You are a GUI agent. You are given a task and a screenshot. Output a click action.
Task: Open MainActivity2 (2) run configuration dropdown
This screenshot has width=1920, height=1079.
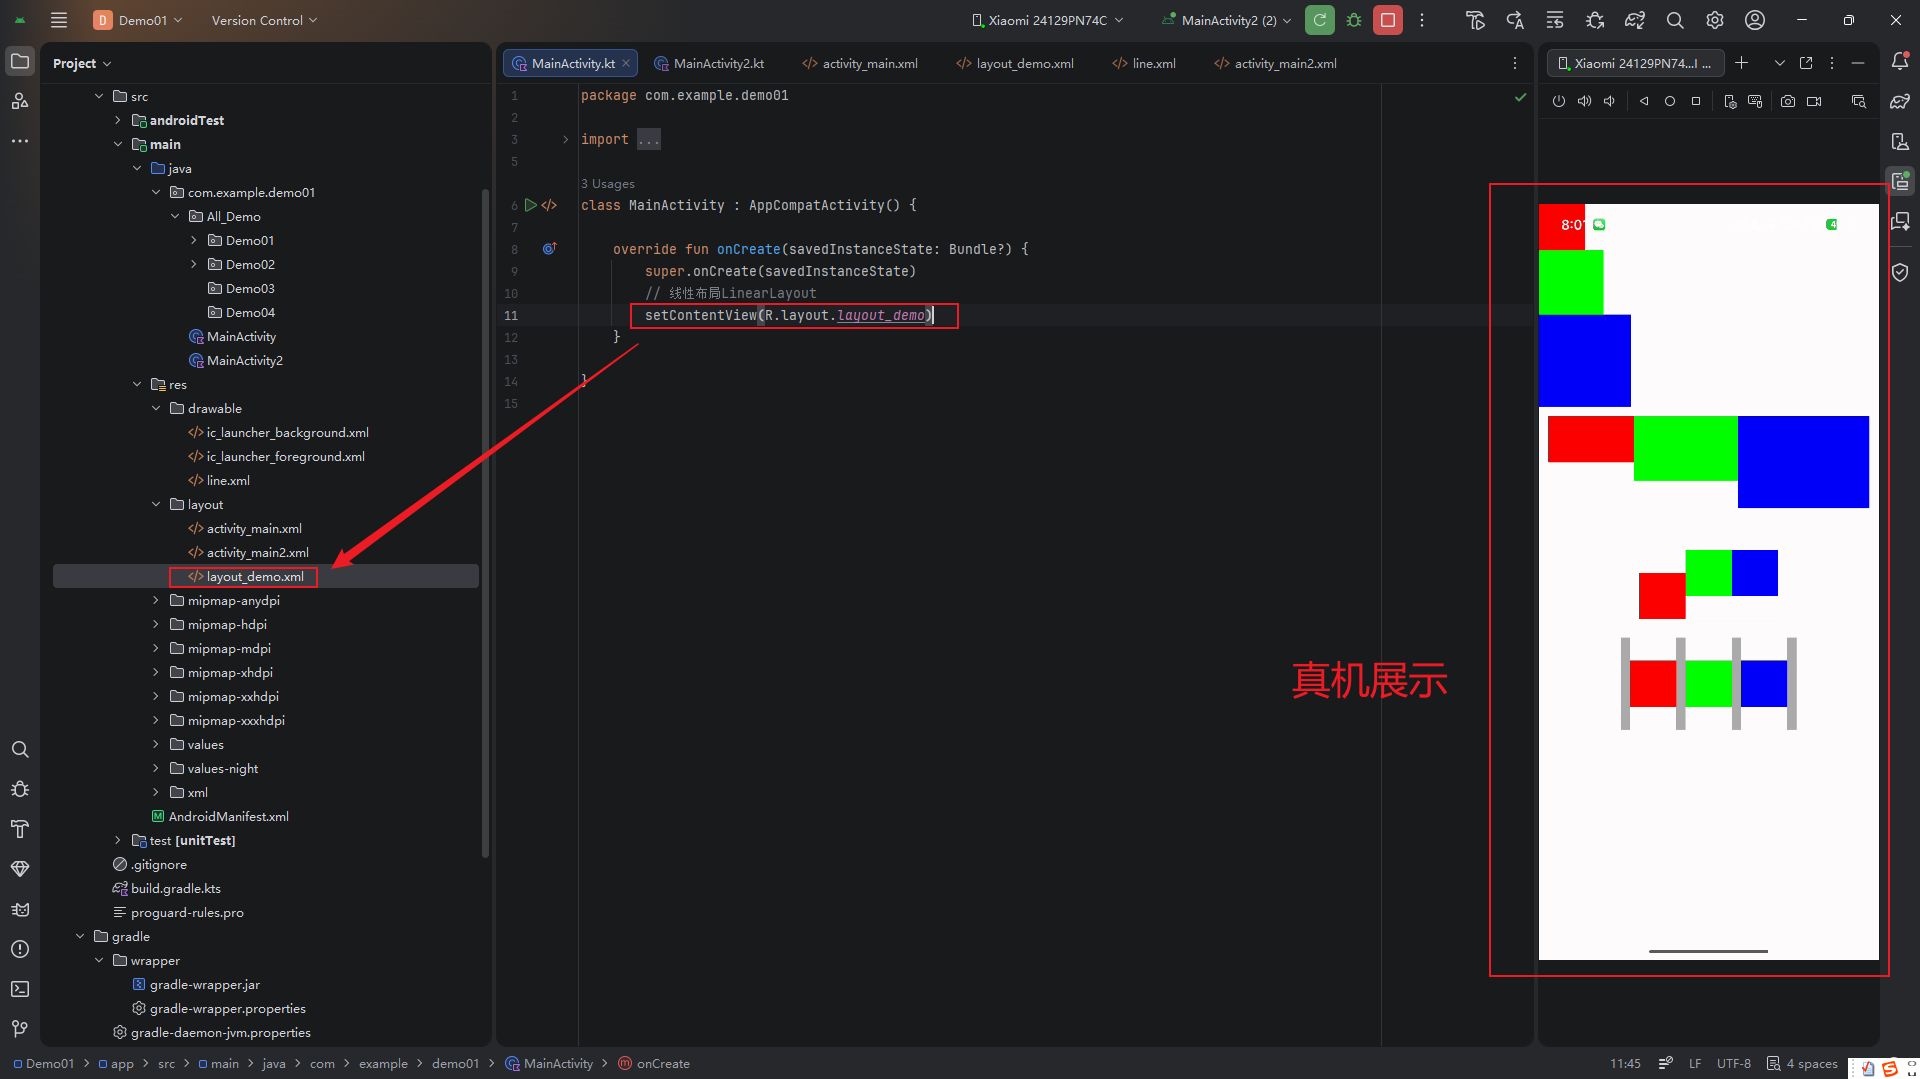coord(1227,20)
